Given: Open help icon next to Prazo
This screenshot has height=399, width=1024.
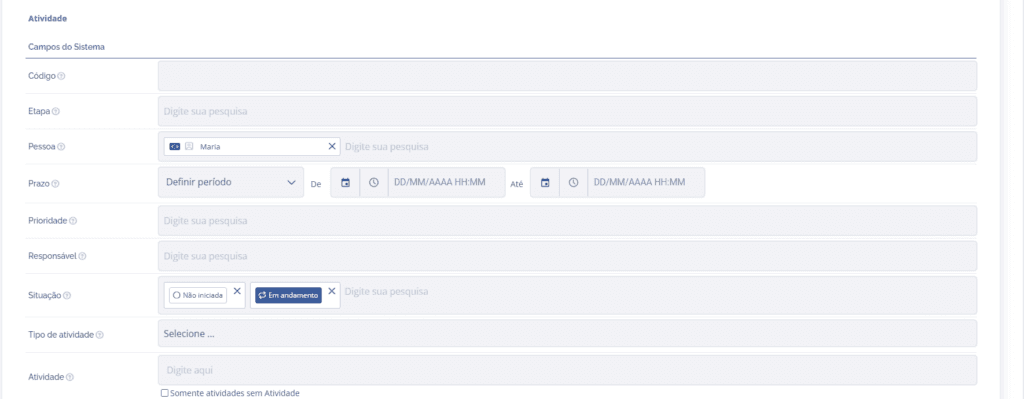Looking at the screenshot, I should (x=56, y=184).
